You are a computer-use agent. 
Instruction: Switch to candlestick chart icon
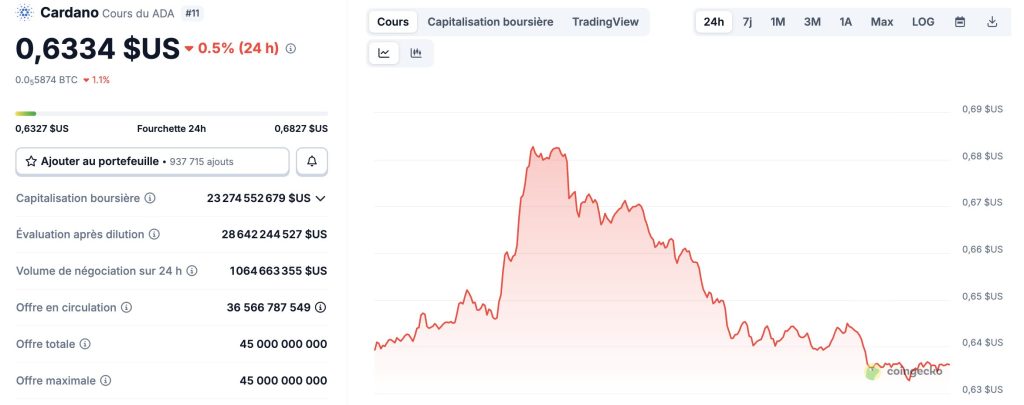click(x=416, y=53)
